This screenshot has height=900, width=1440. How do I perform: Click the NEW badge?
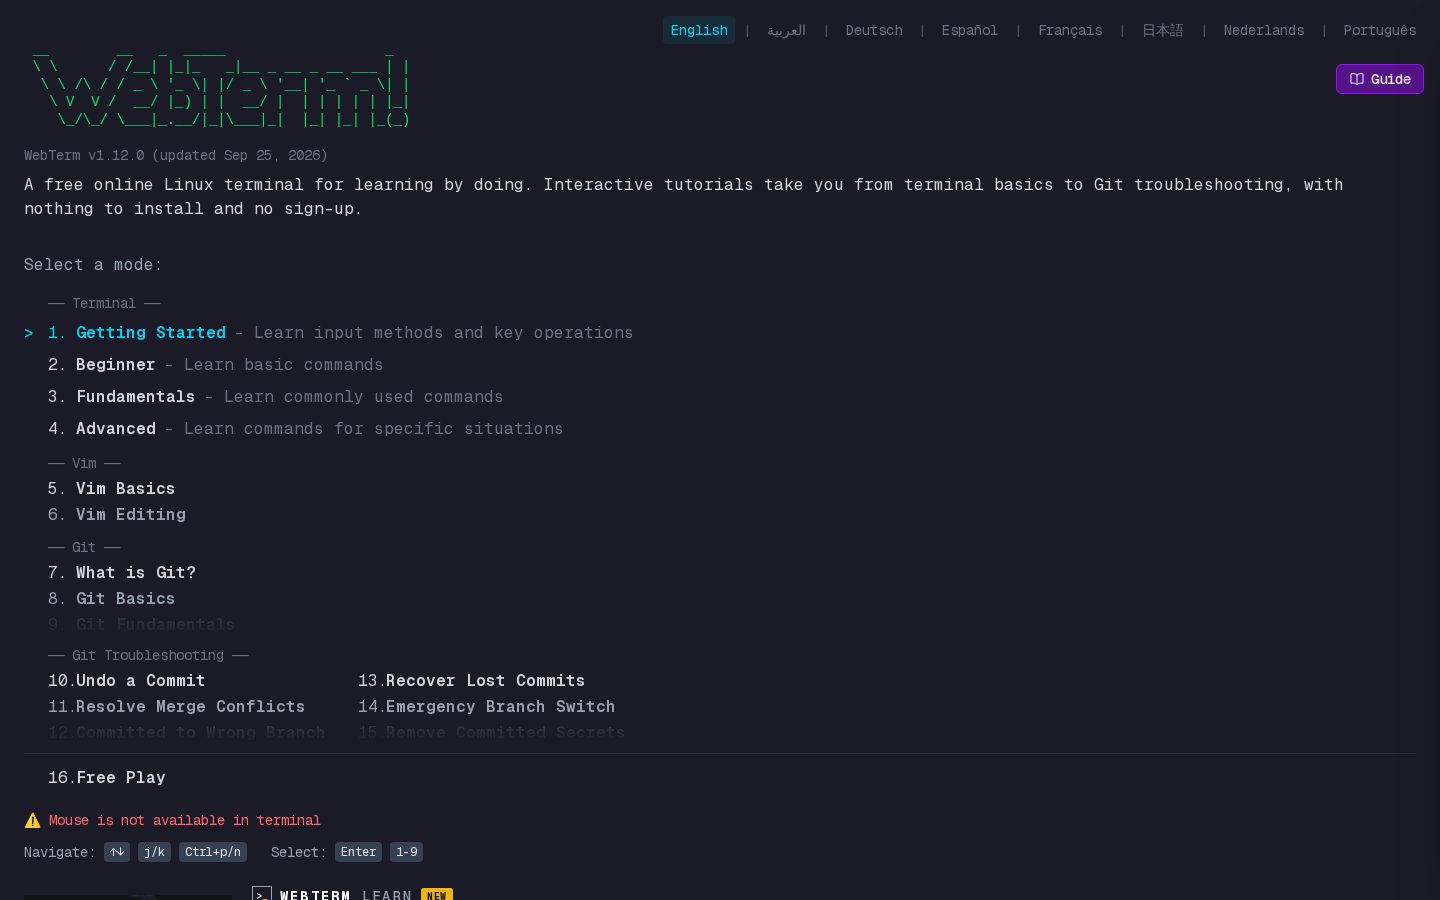coord(437,895)
